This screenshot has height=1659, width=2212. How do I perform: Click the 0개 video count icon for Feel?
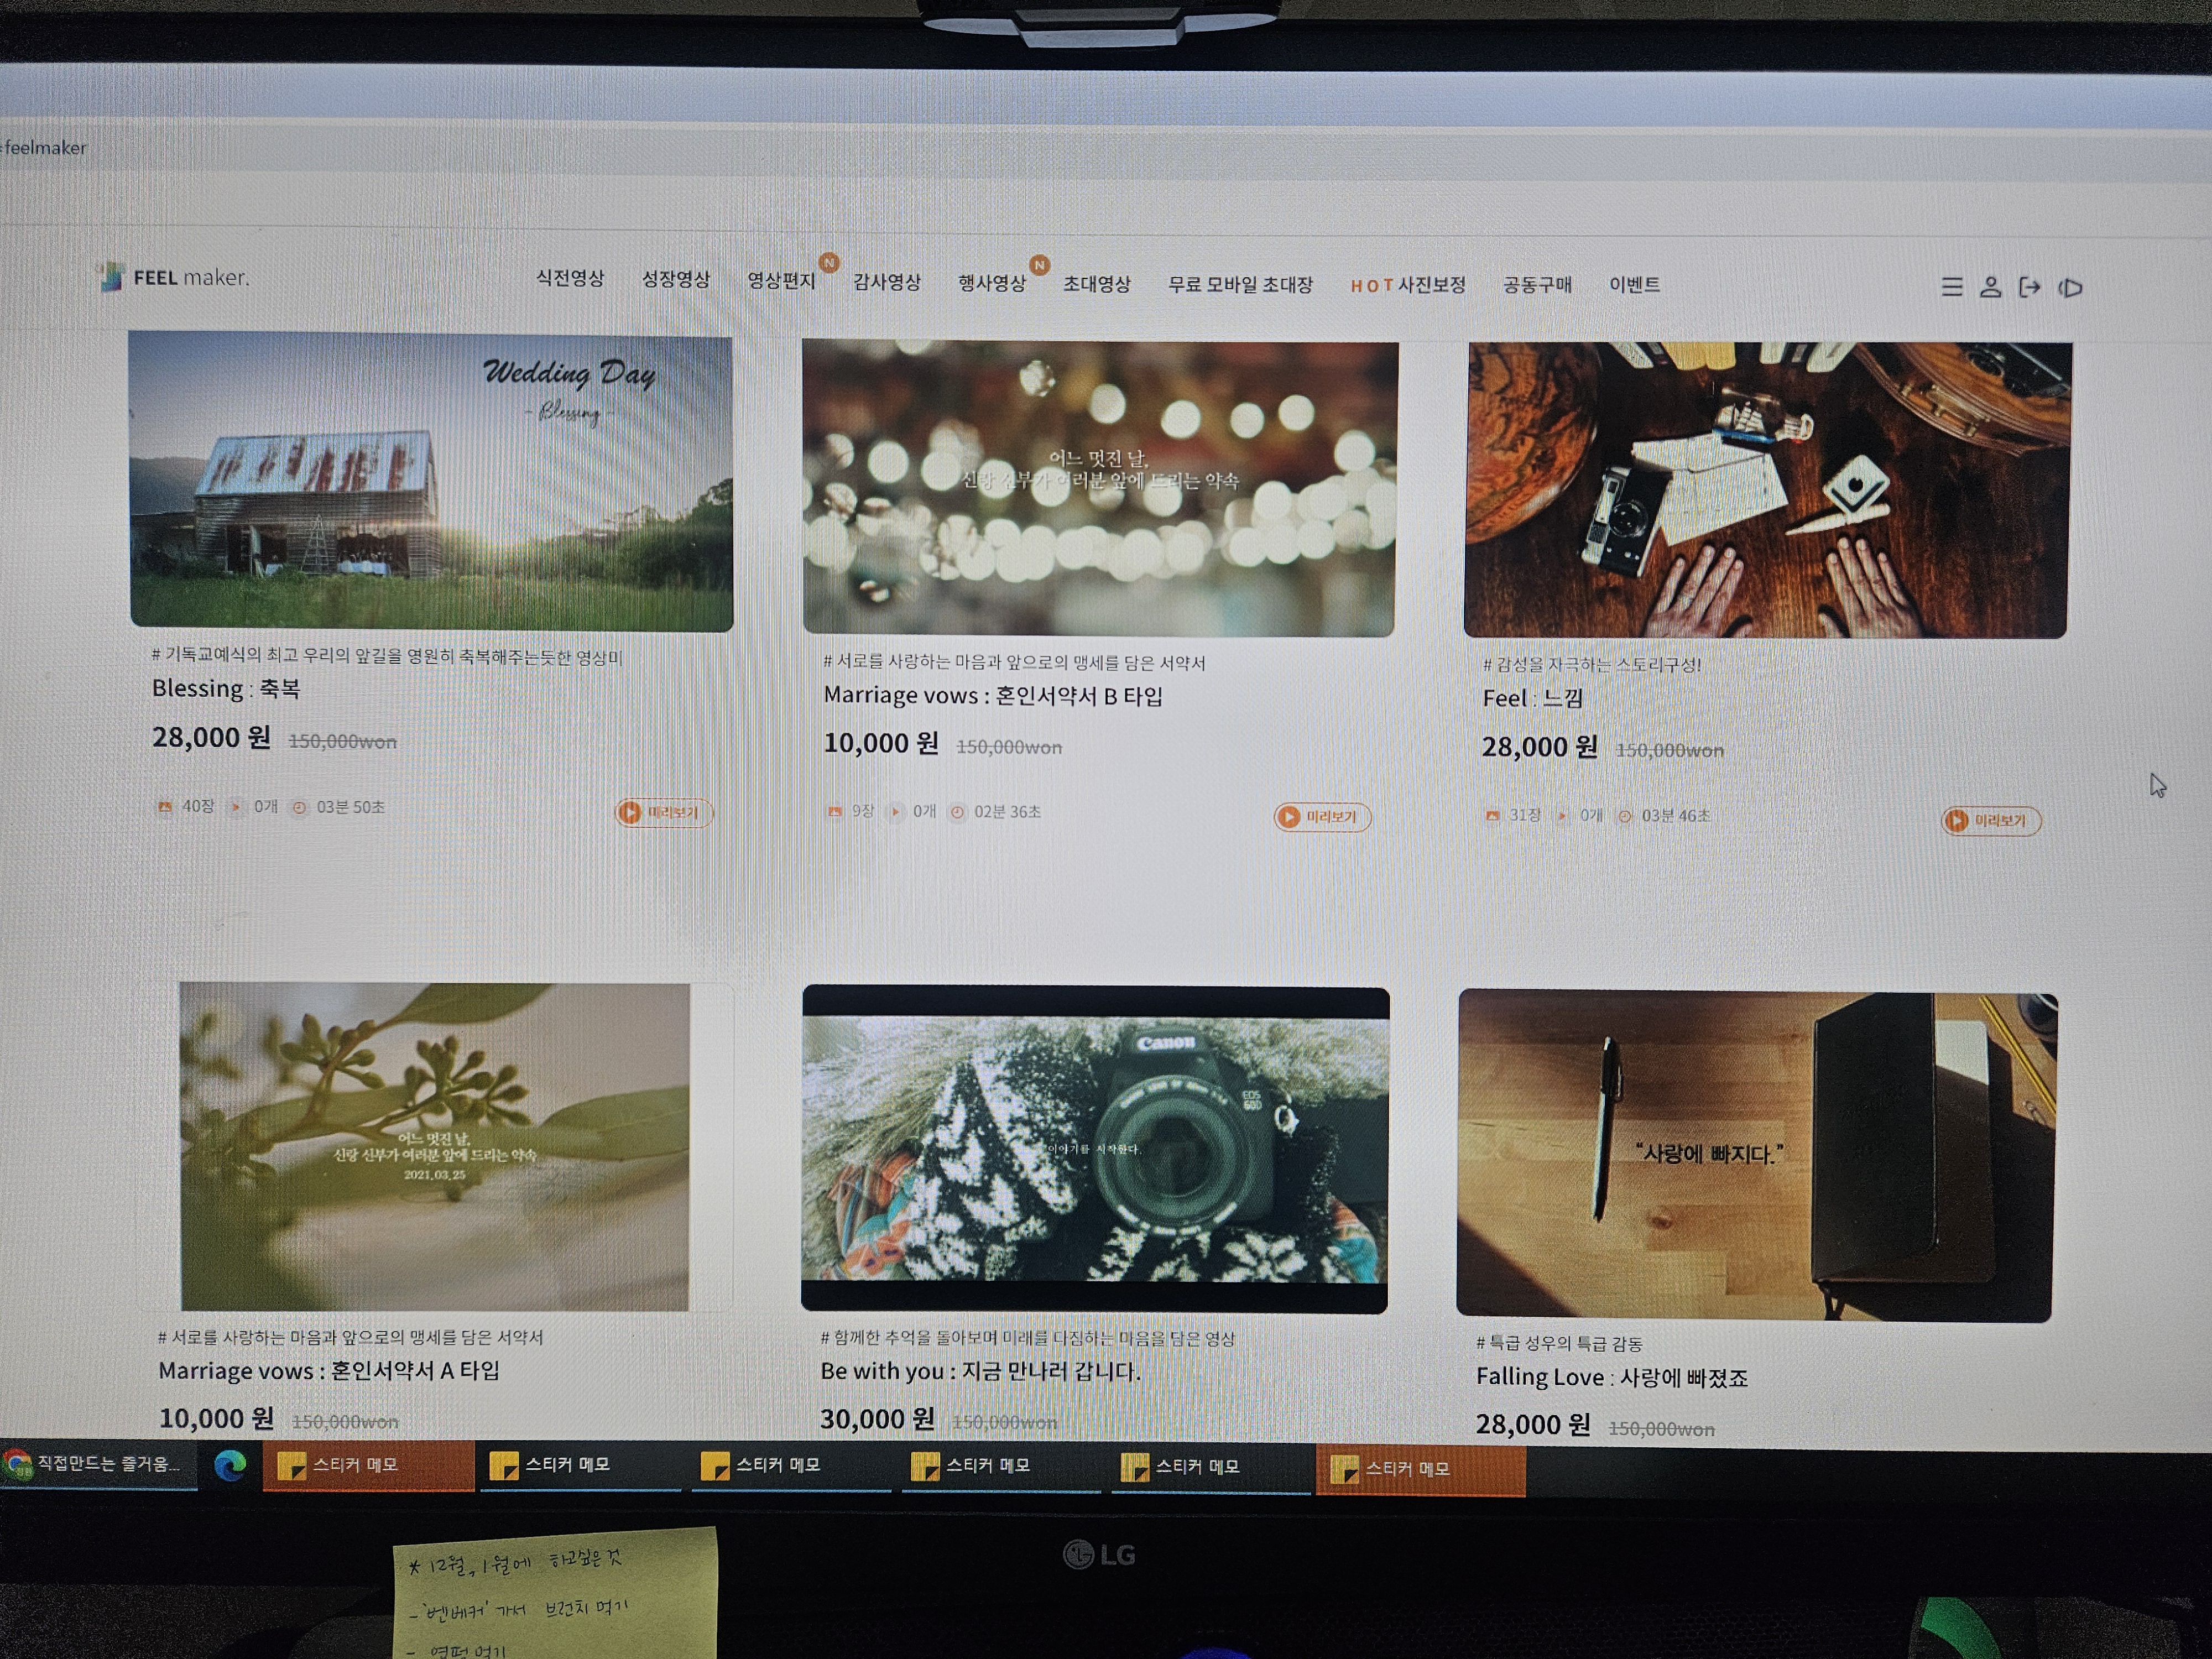(1562, 816)
